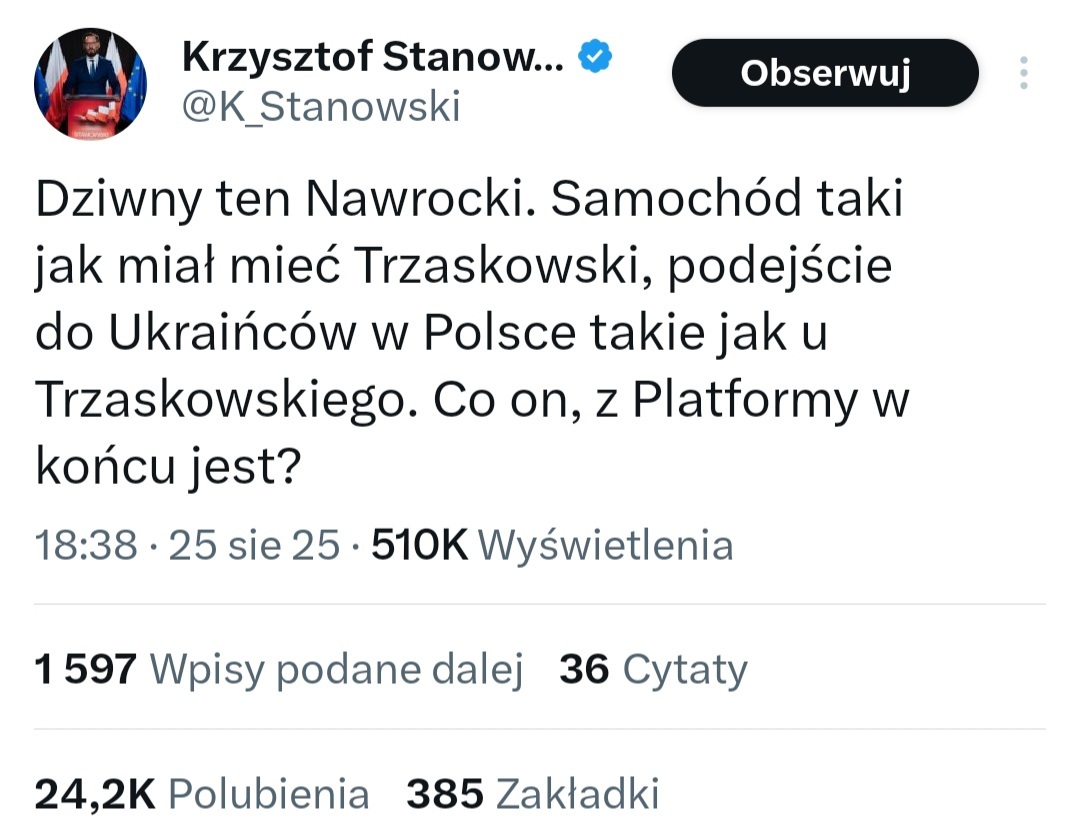This screenshot has width=1080, height=833.
Task: Open the 510K Wyświetlenia view count
Action: (x=552, y=545)
